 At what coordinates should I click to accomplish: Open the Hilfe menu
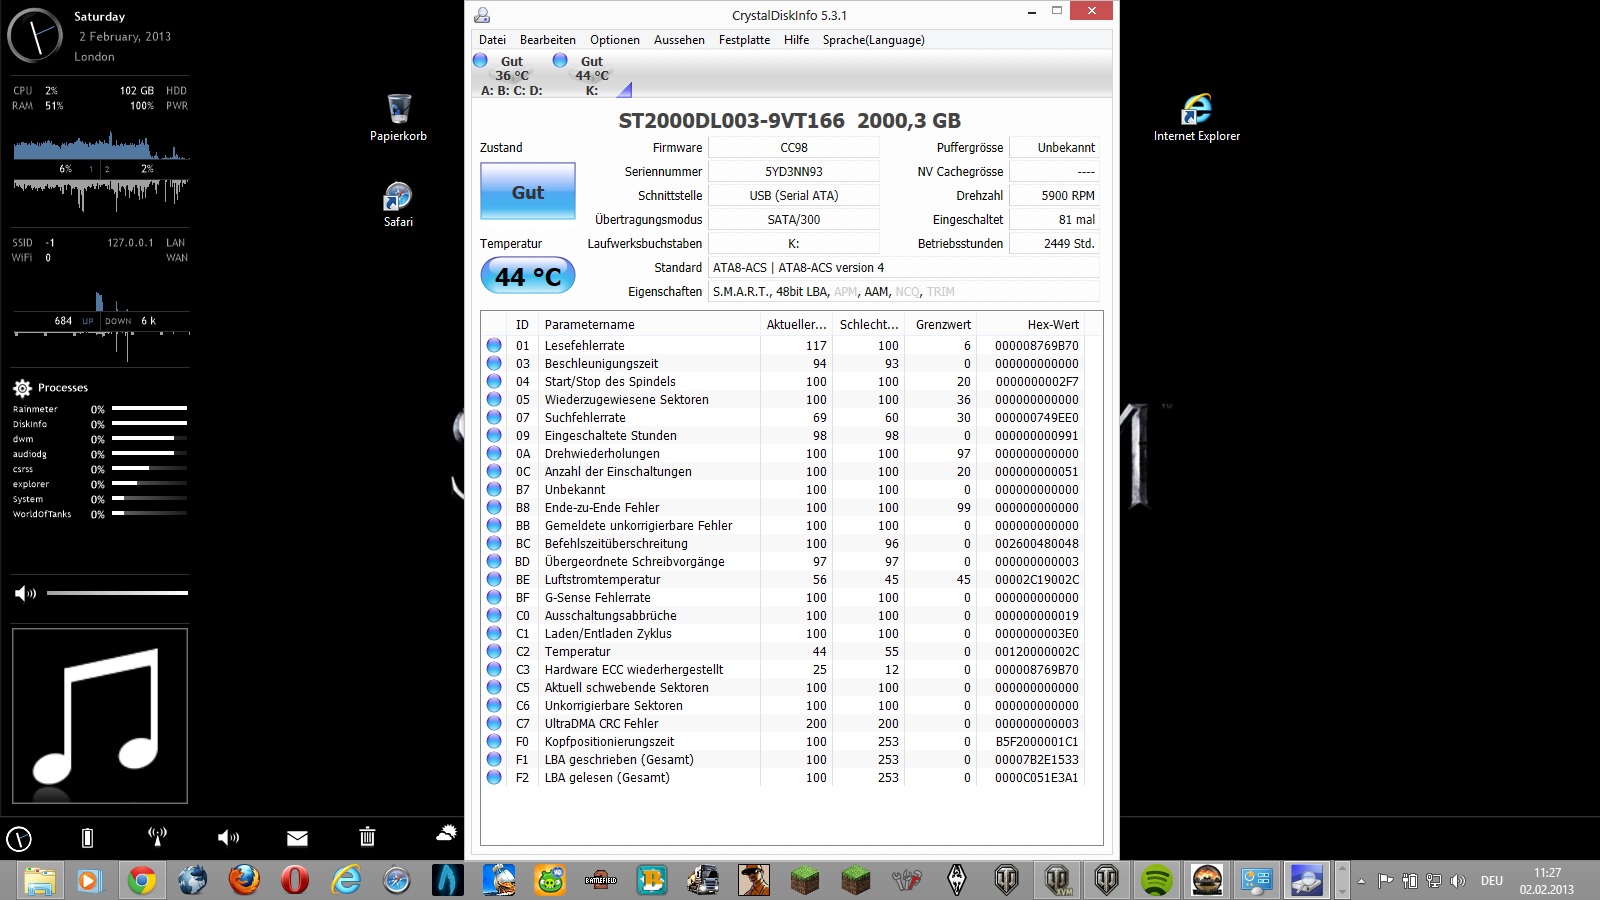[797, 40]
